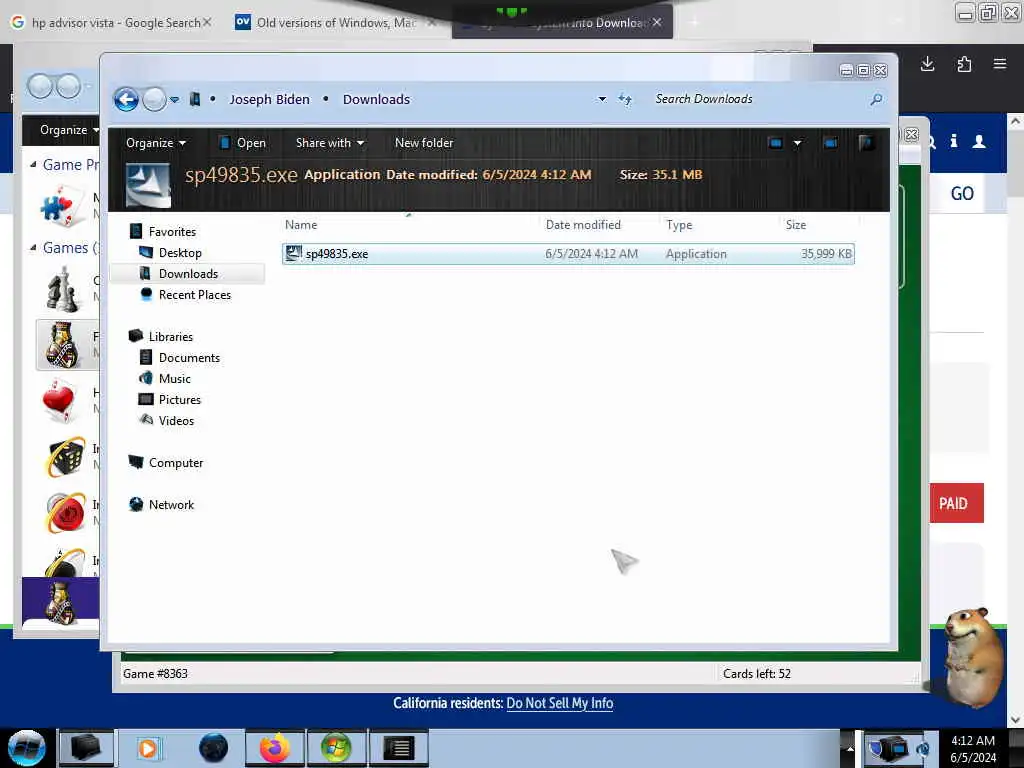The width and height of the screenshot is (1024, 768).
Task: Select Computer in navigation pane
Action: click(x=176, y=462)
